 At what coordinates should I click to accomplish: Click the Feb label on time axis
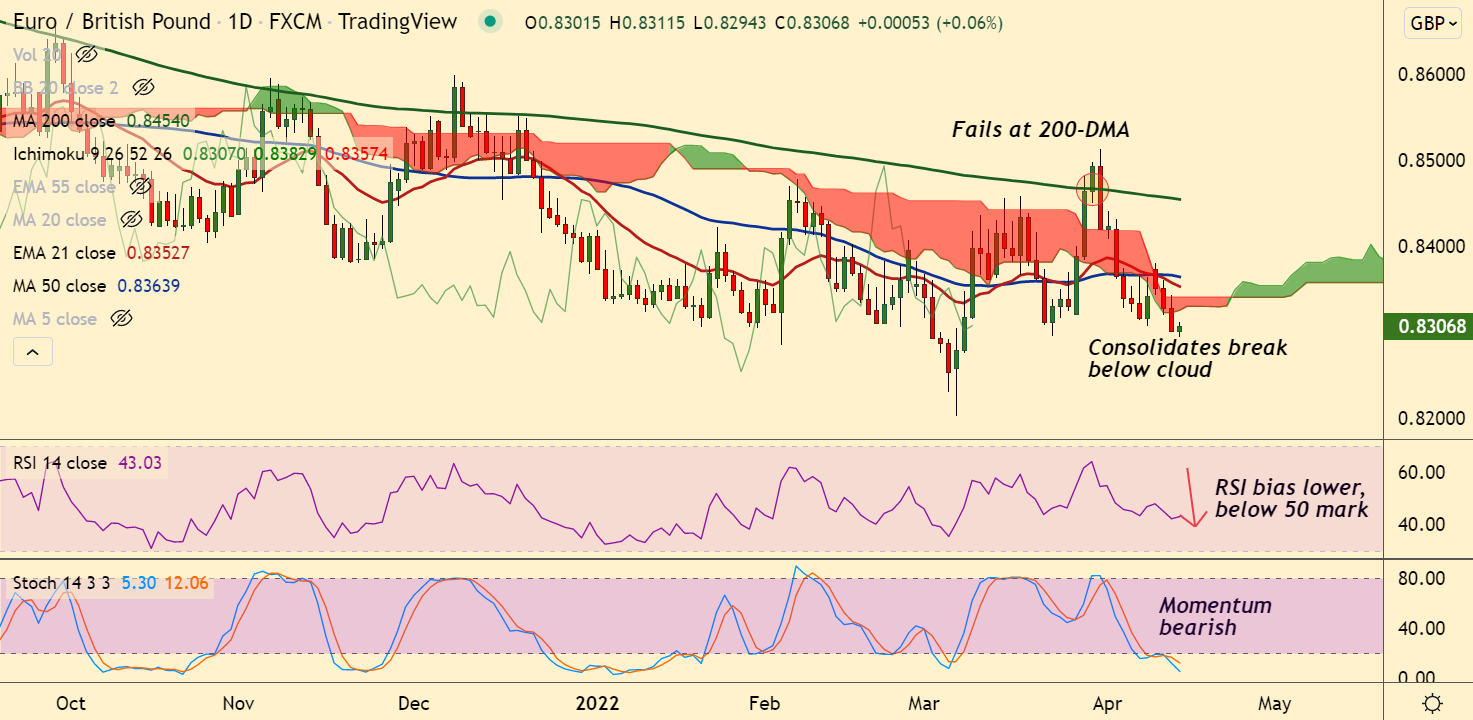click(x=763, y=702)
